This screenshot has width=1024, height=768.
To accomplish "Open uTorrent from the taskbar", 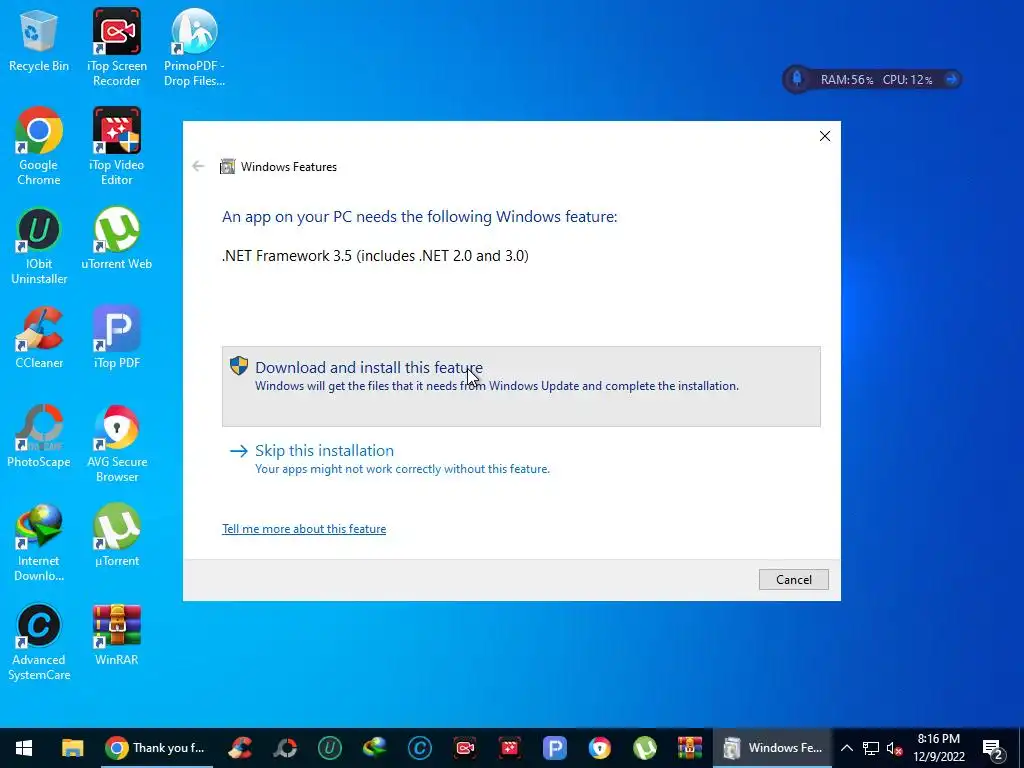I will [645, 748].
